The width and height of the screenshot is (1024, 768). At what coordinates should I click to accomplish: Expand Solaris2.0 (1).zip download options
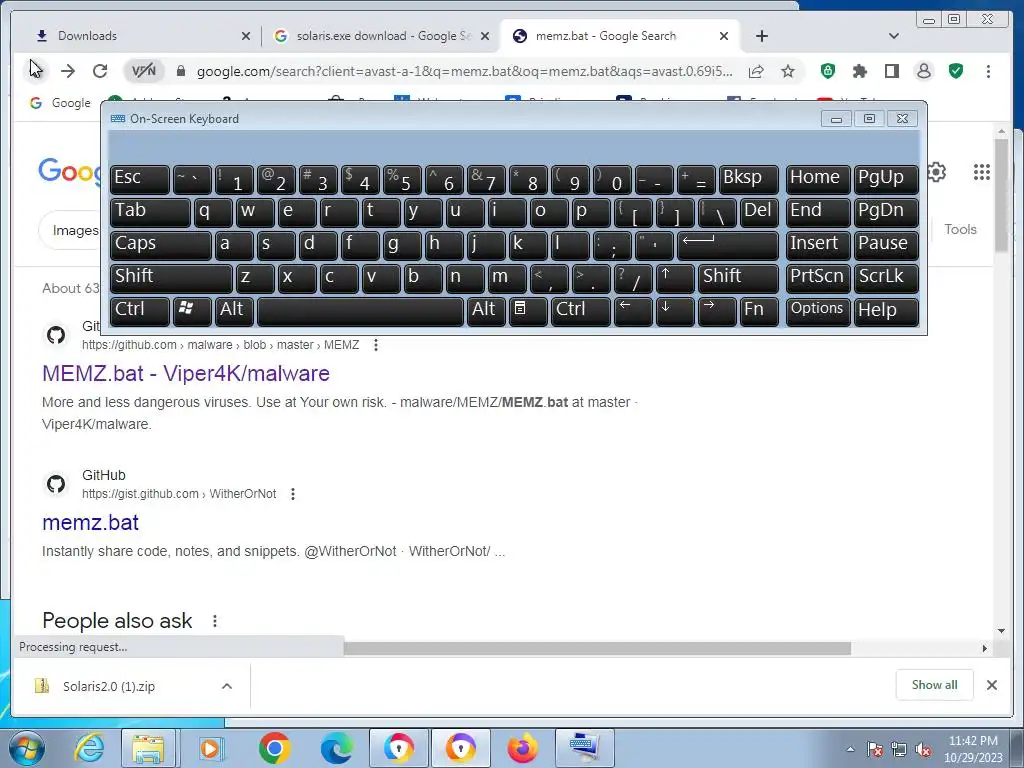point(227,686)
